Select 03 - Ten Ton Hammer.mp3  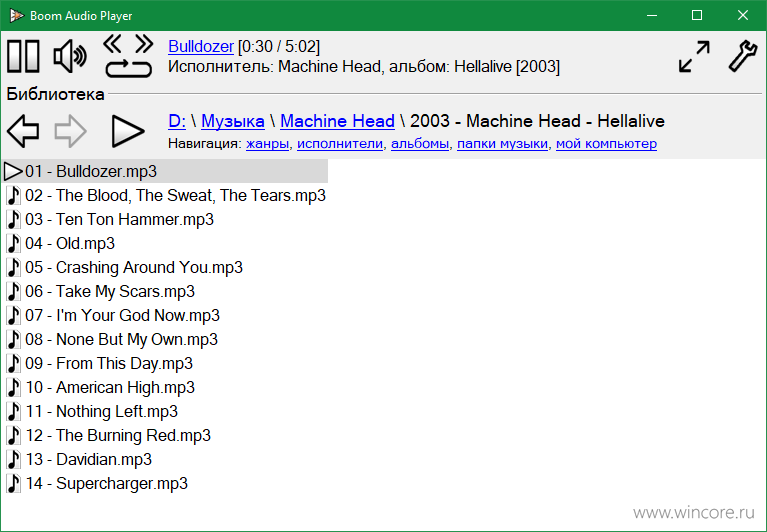(111, 220)
